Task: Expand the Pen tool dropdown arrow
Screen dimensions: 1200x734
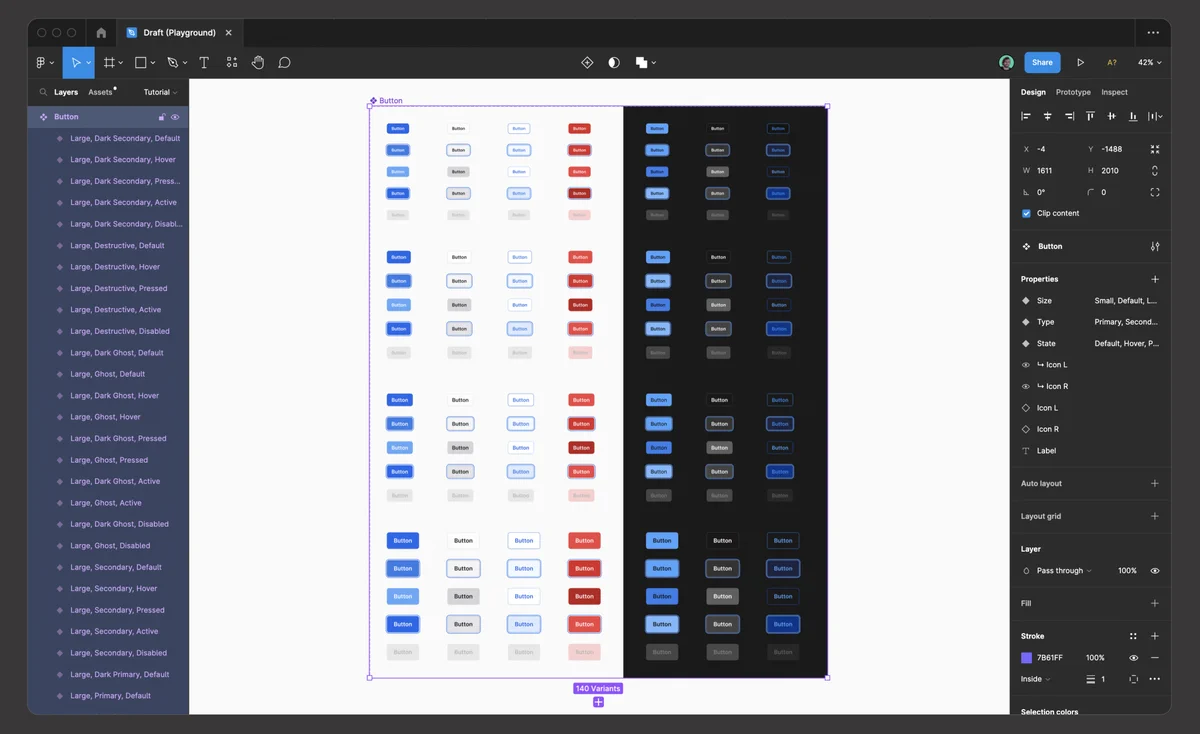Action: tap(184, 63)
